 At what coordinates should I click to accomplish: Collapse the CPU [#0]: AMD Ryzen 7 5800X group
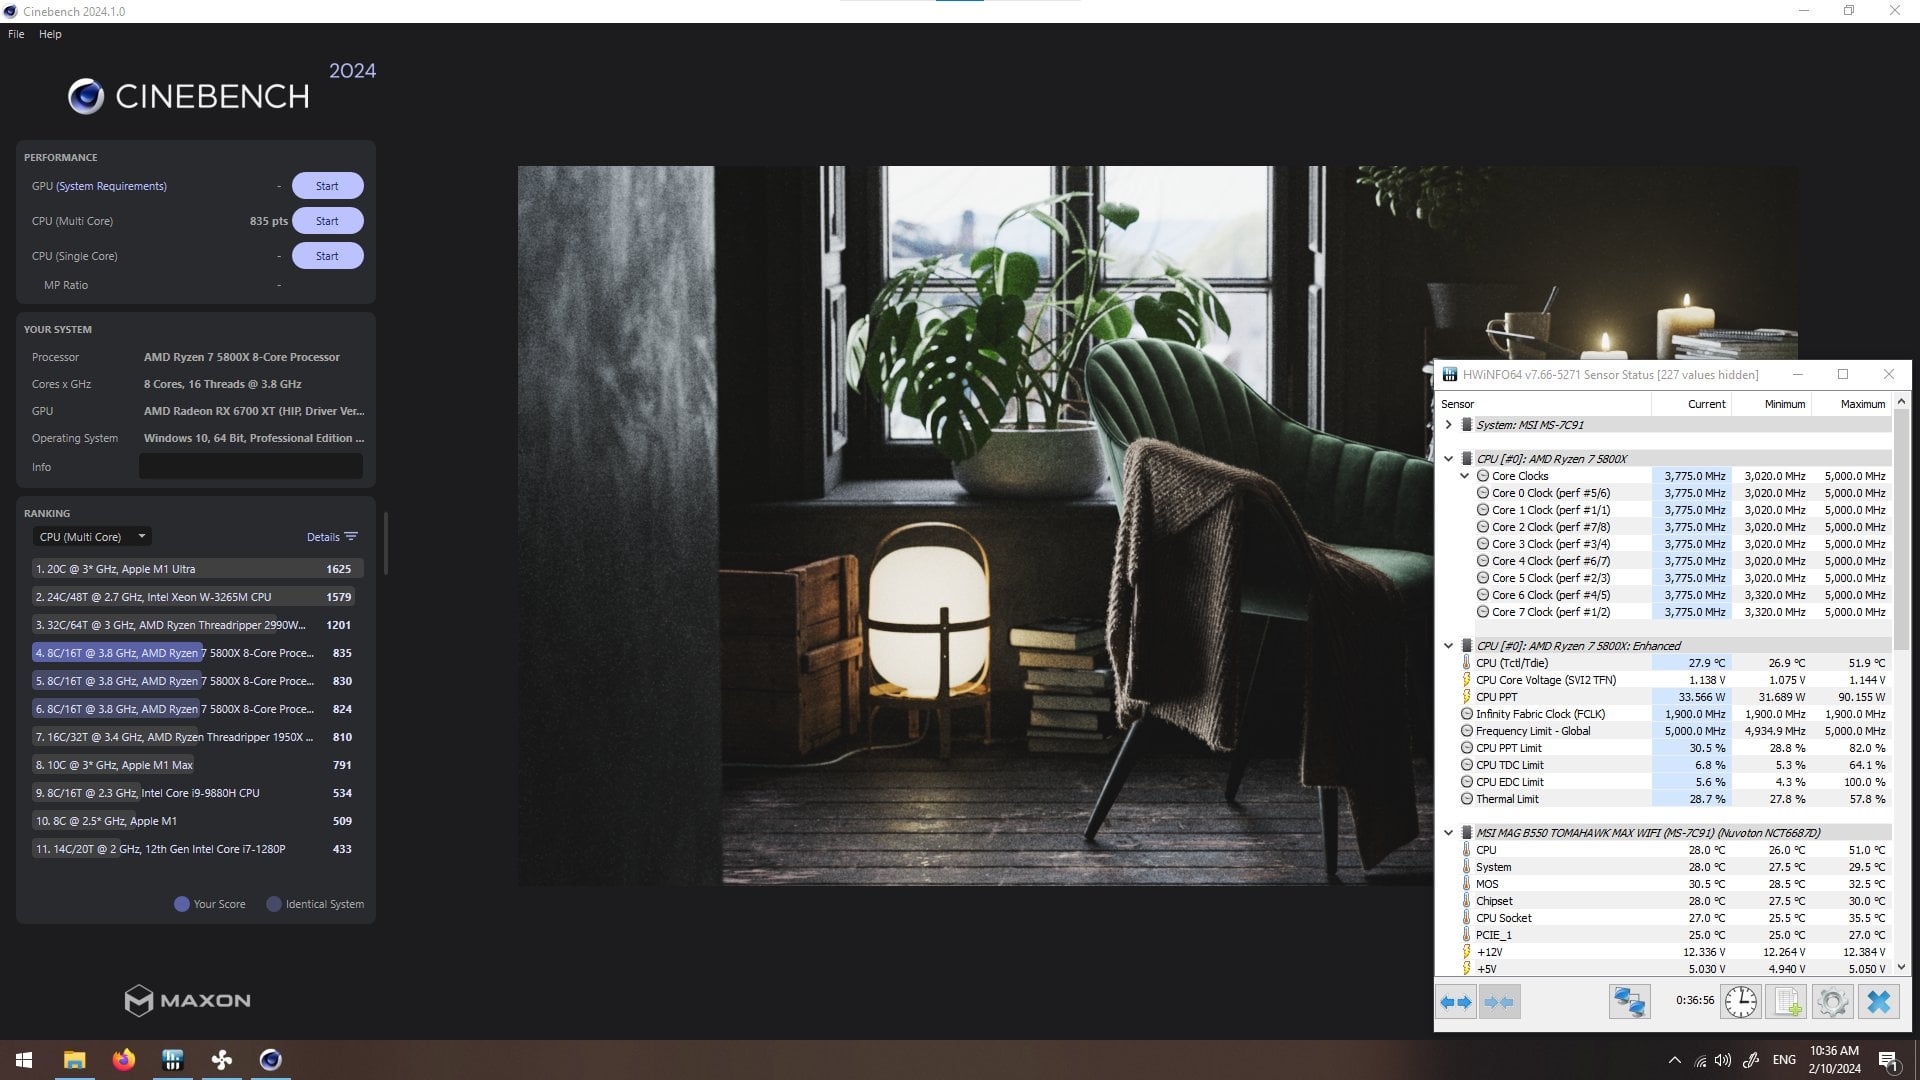(1448, 459)
